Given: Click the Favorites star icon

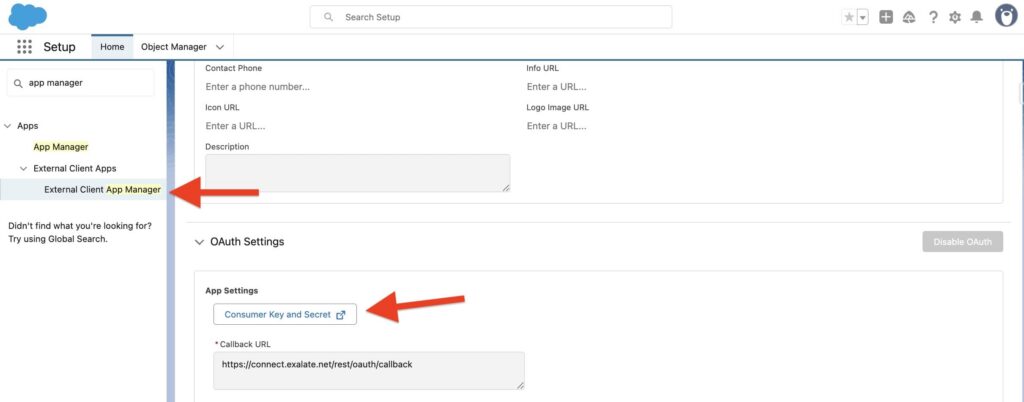Looking at the screenshot, I should coord(849,17).
